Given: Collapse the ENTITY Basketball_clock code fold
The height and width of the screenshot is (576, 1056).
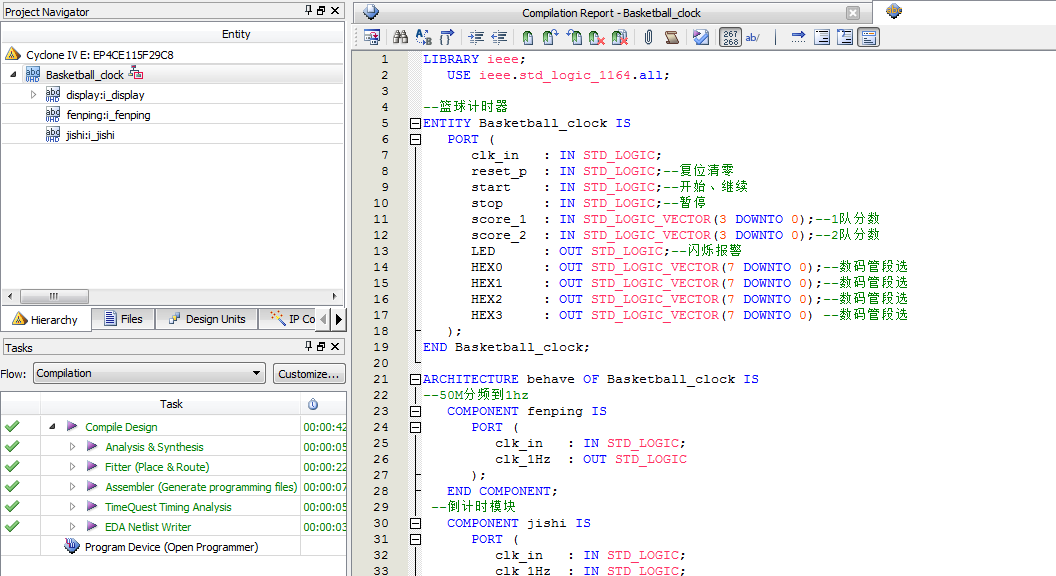Looking at the screenshot, I should pyautogui.click(x=415, y=124).
